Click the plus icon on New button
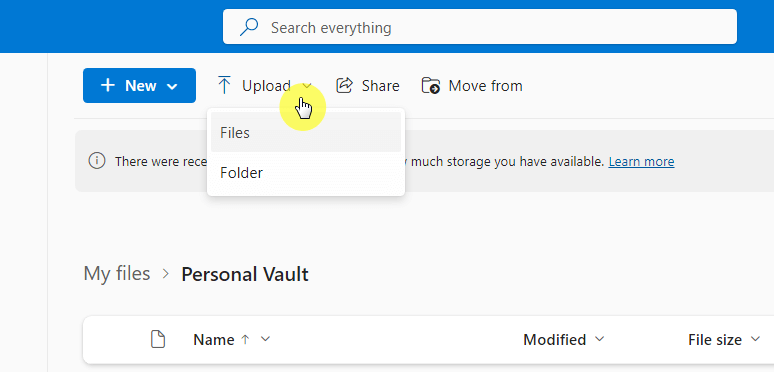774x372 pixels. point(108,85)
